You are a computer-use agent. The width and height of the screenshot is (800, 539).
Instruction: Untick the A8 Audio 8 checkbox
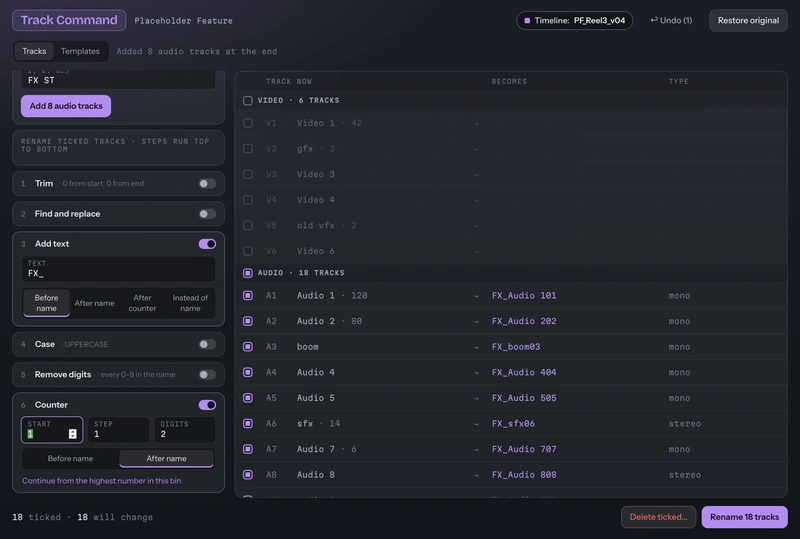(247, 475)
